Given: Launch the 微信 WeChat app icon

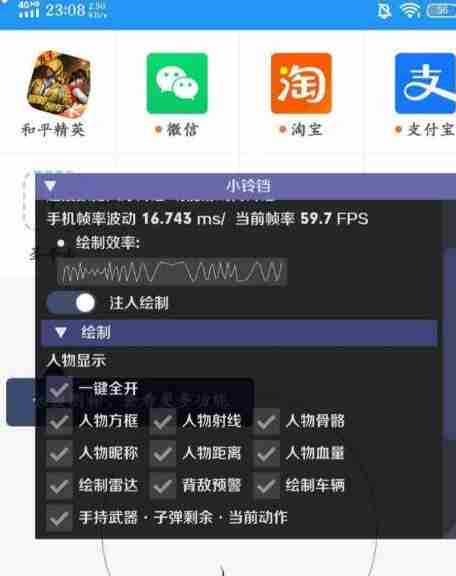Looking at the screenshot, I should click(177, 83).
